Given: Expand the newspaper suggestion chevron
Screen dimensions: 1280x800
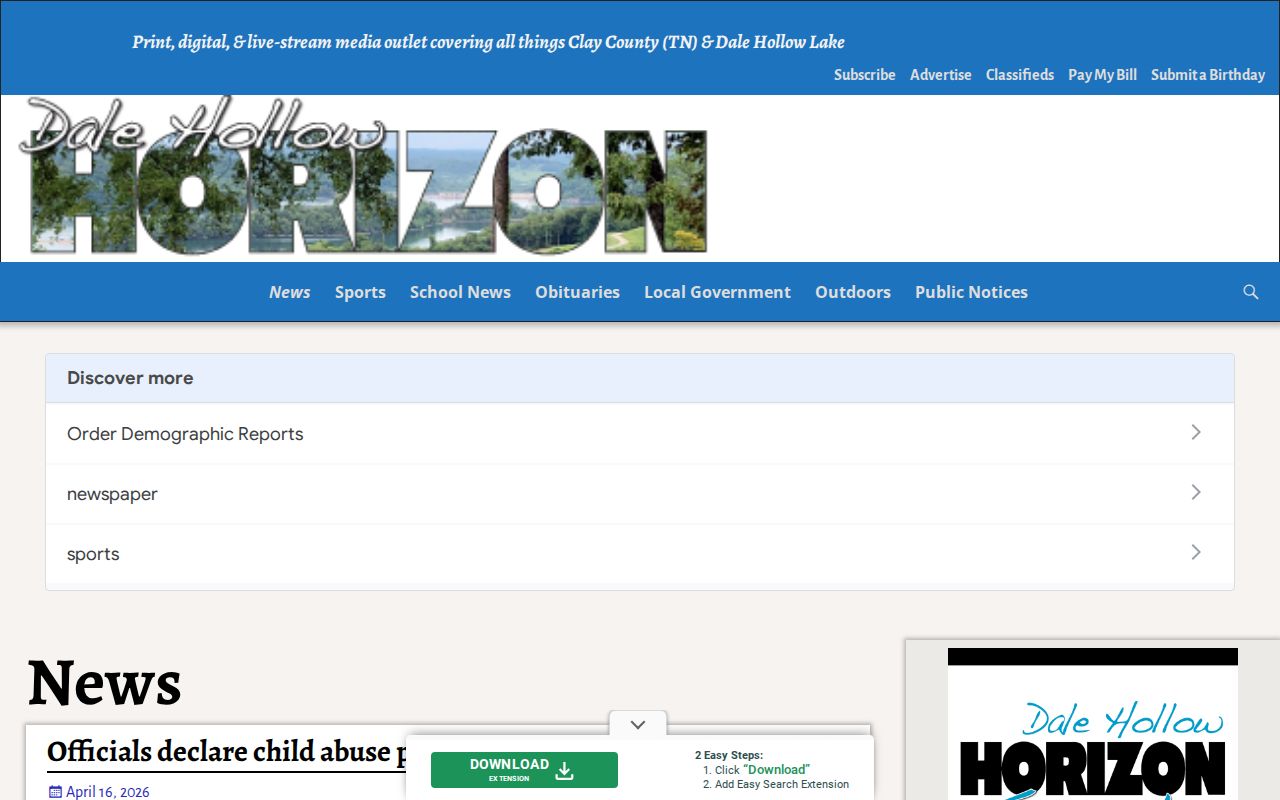Looking at the screenshot, I should coord(1196,492).
